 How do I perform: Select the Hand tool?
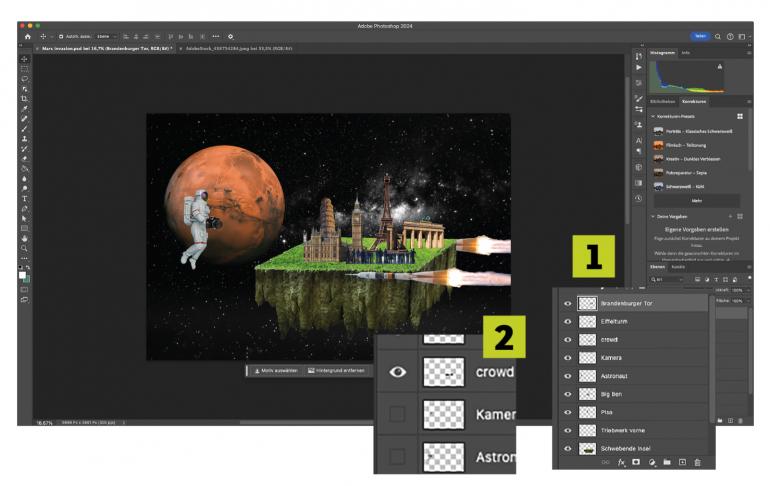pos(25,239)
